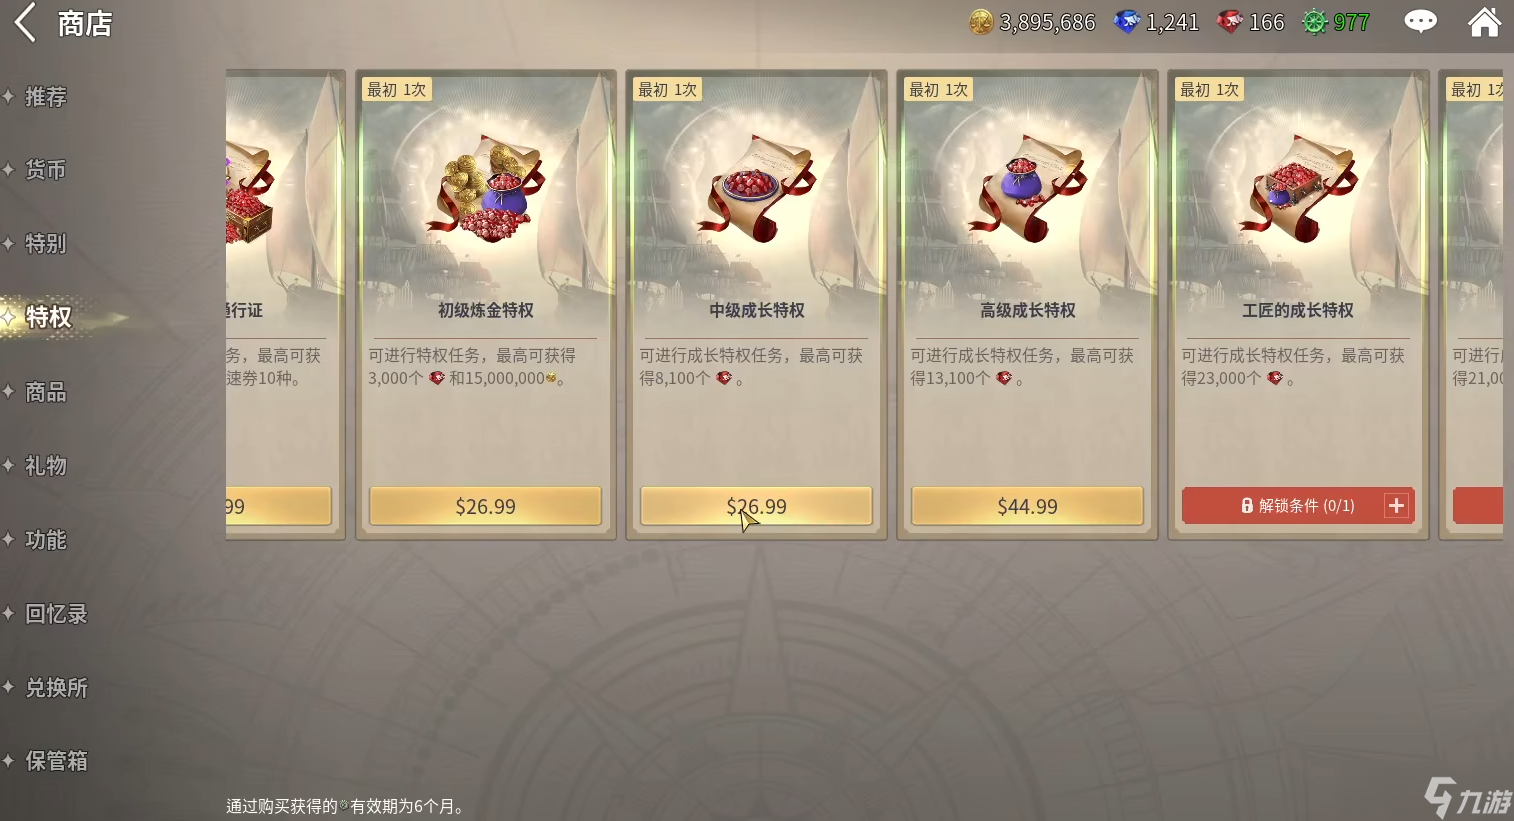Screen dimensions: 1514x821
Task: Switch to the 商品 category
Action: pos(46,392)
